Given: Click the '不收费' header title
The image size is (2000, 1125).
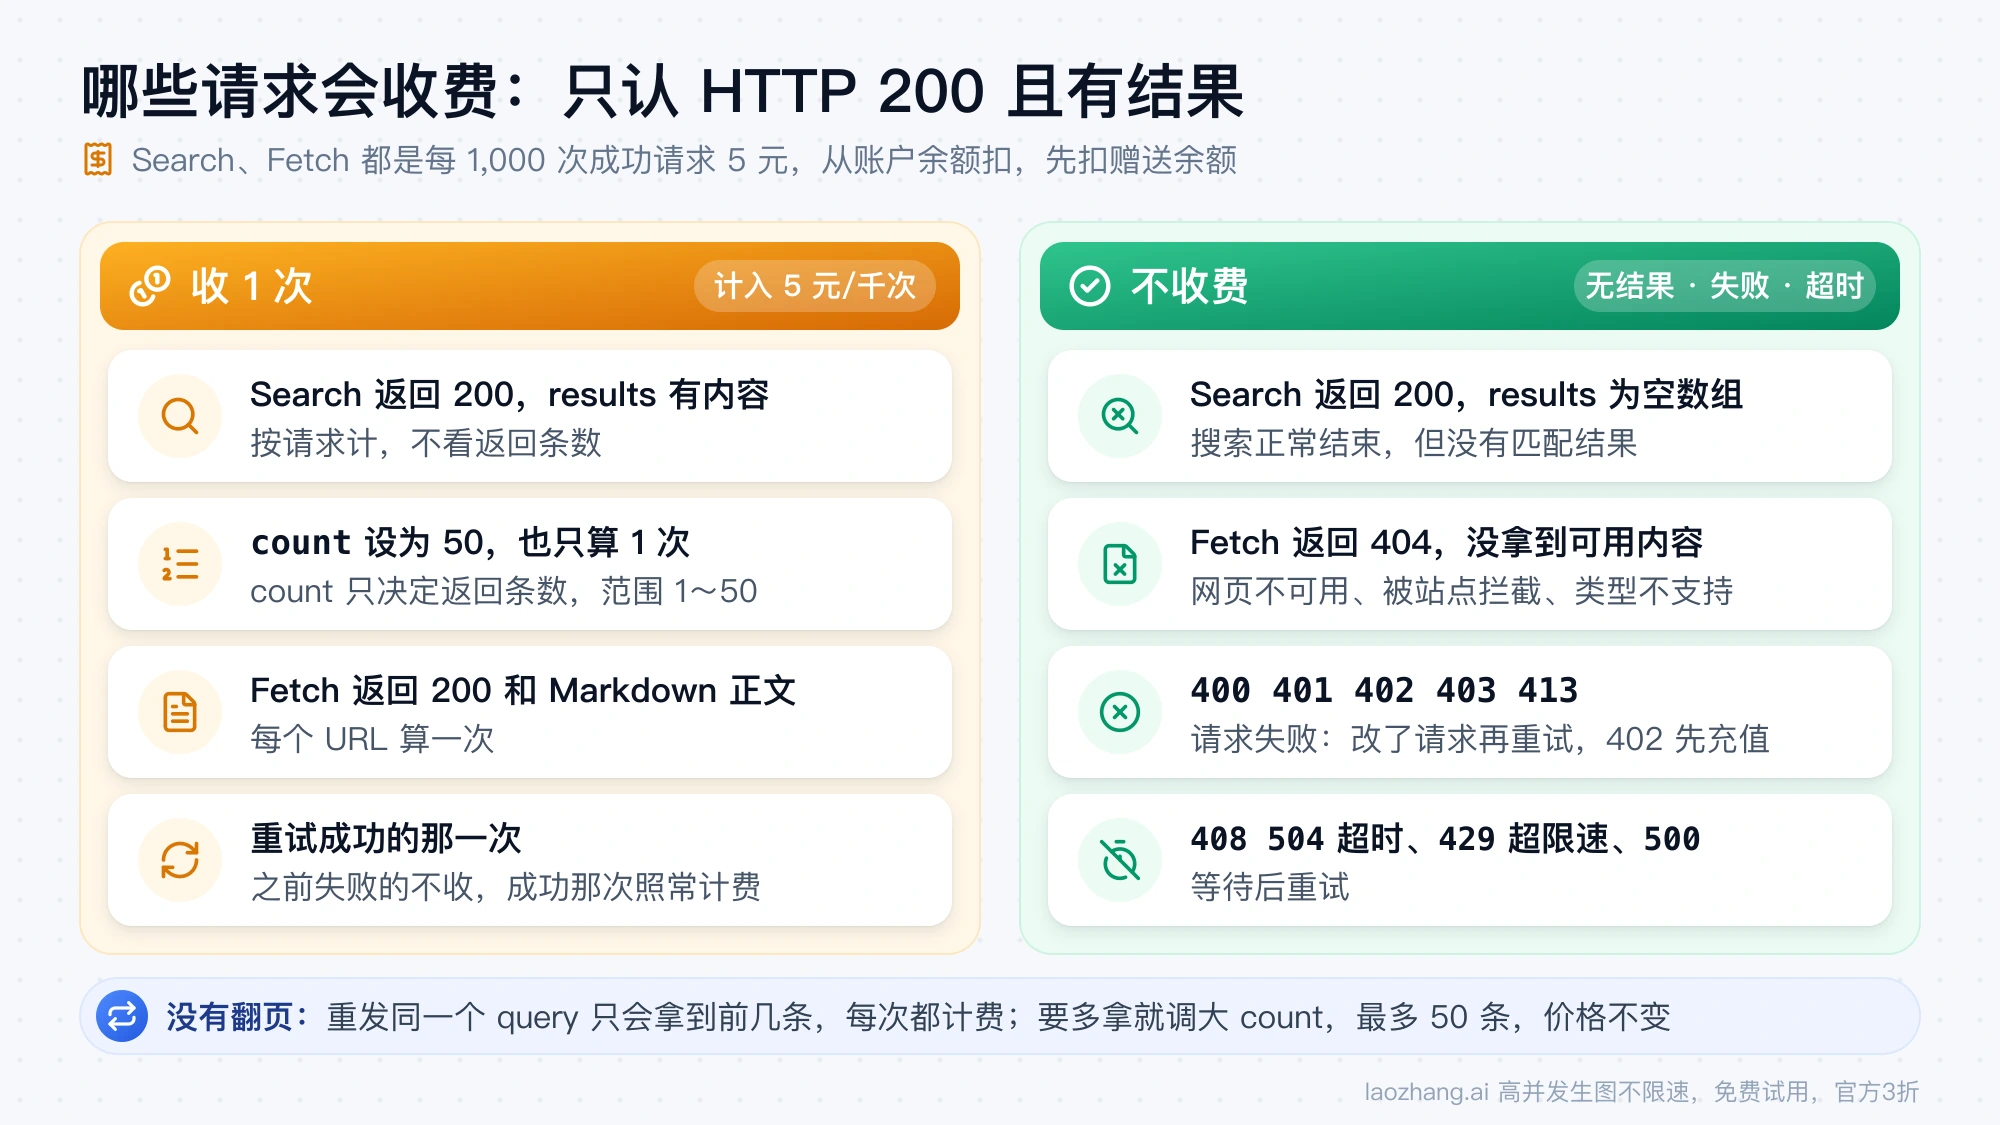Looking at the screenshot, I should pyautogui.click(x=1190, y=286).
